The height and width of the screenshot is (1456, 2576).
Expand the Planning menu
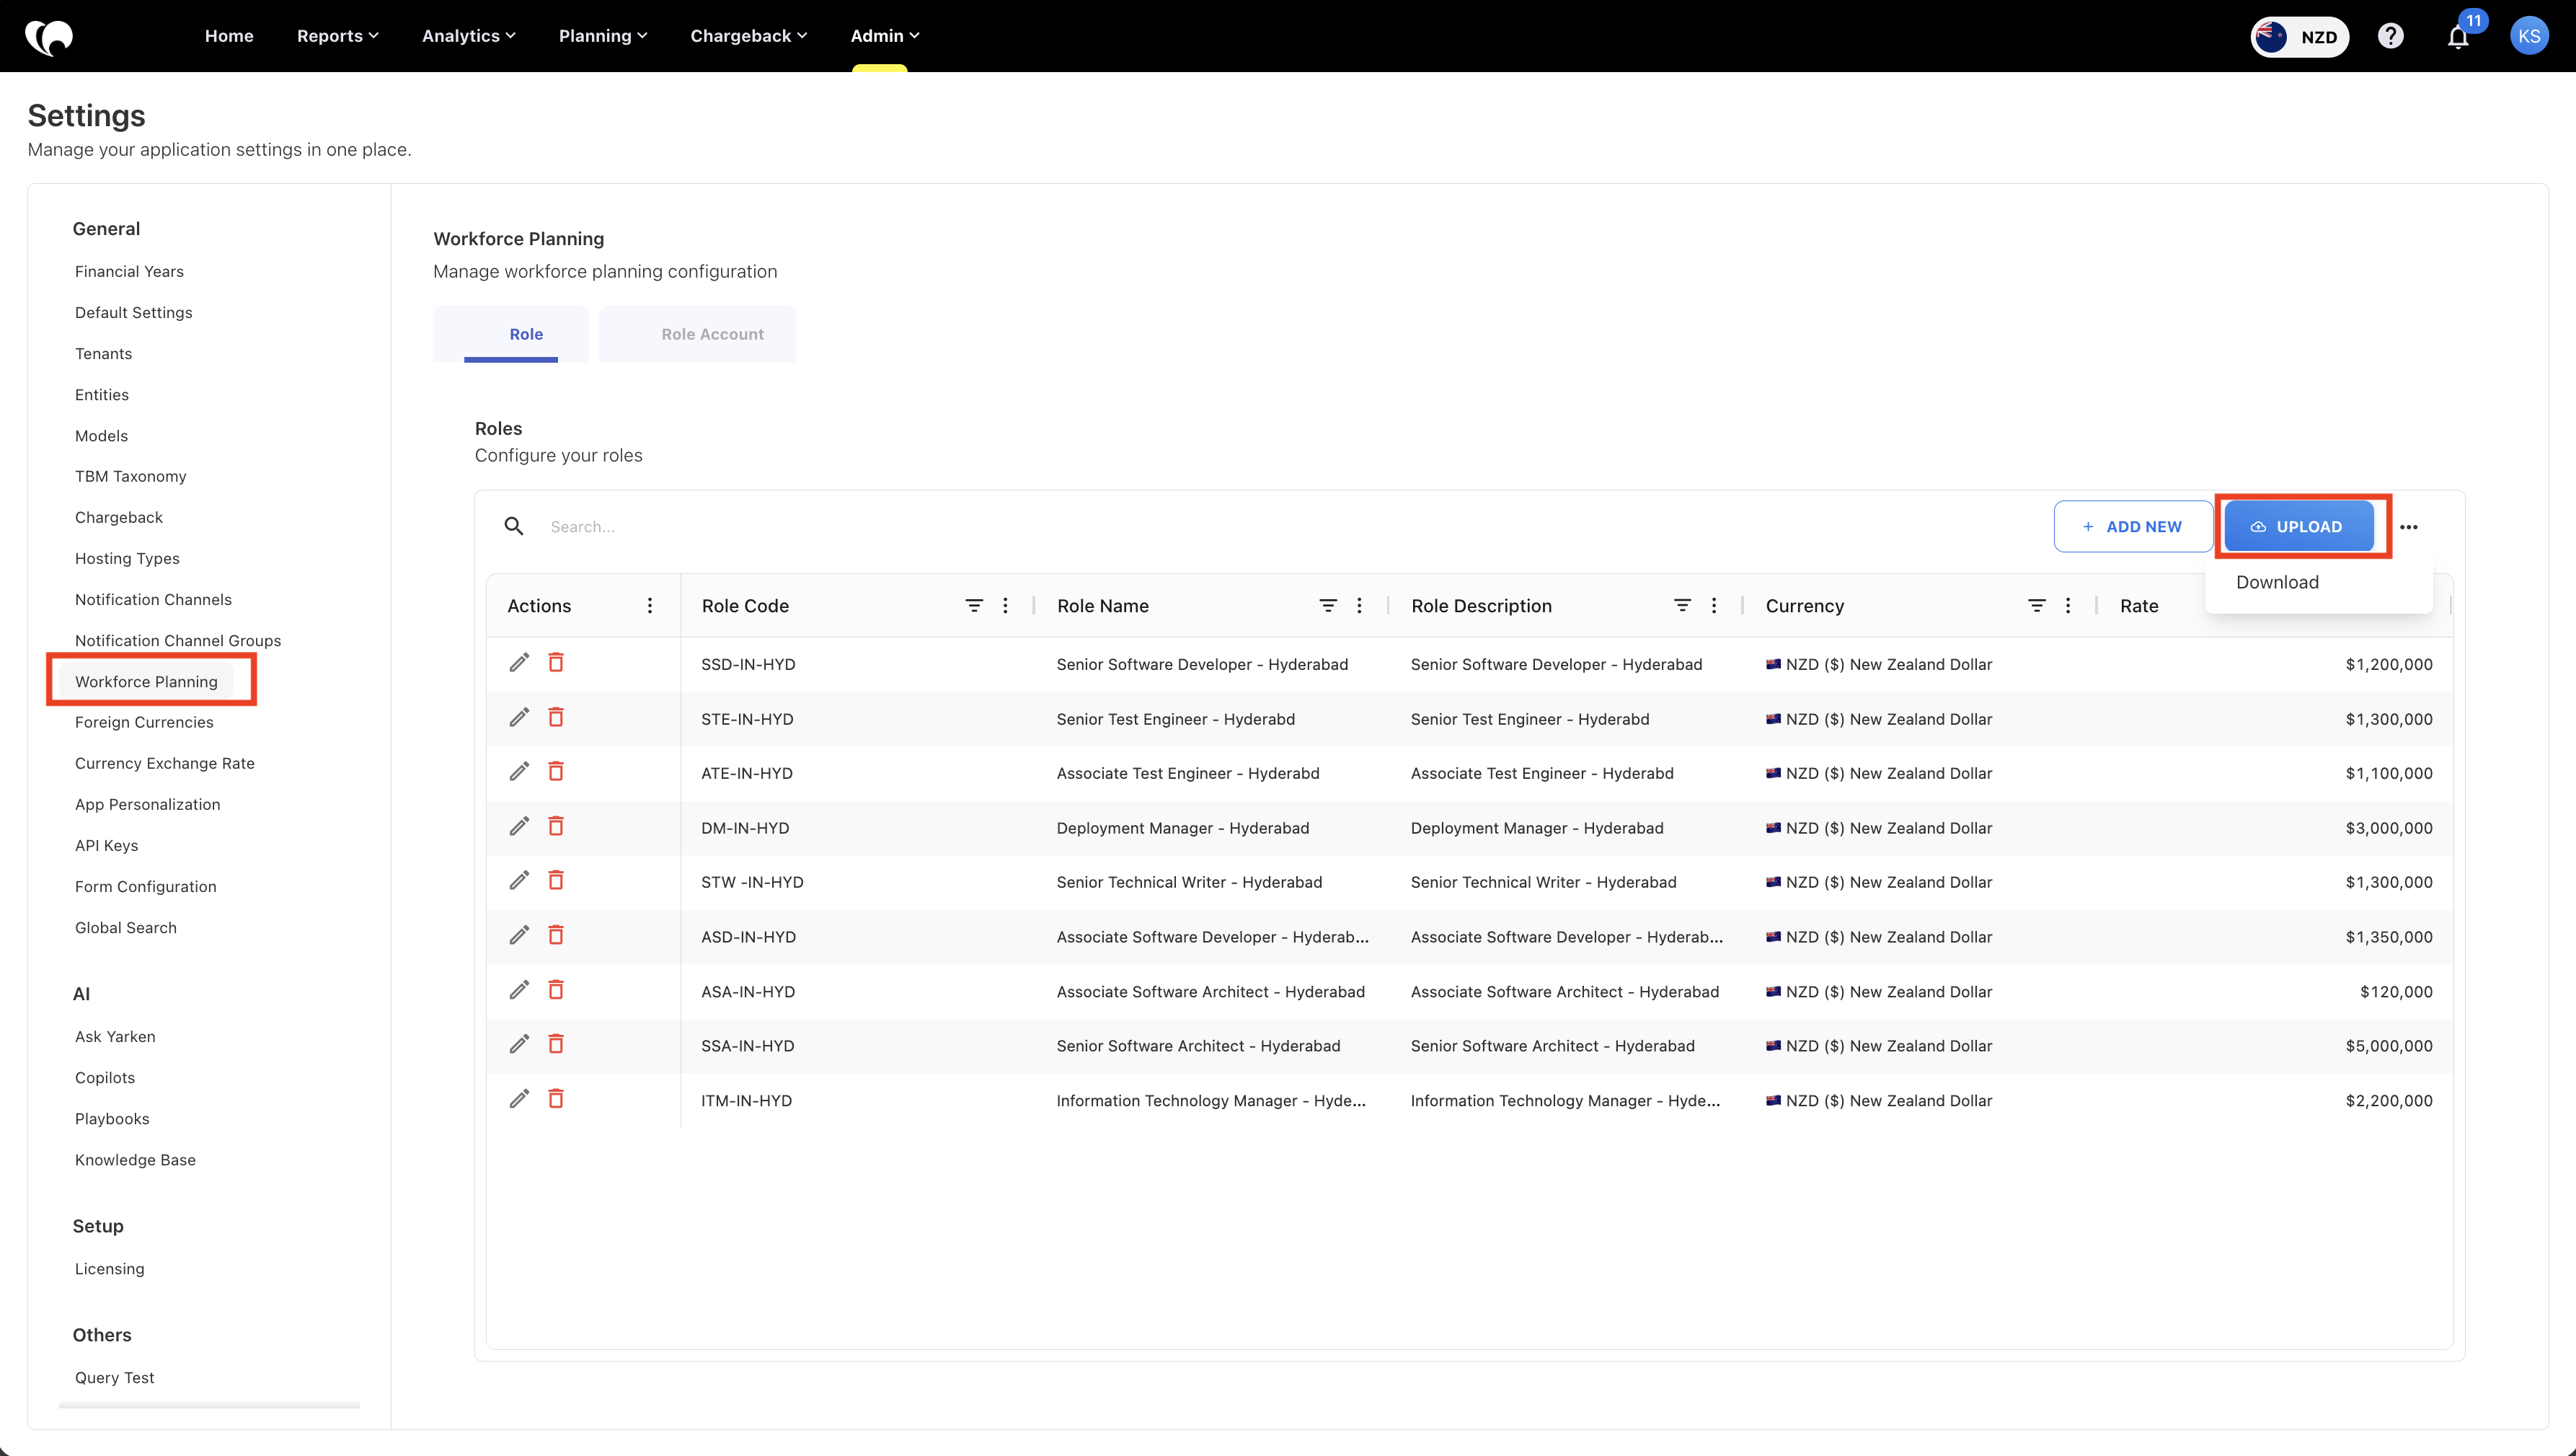click(603, 36)
